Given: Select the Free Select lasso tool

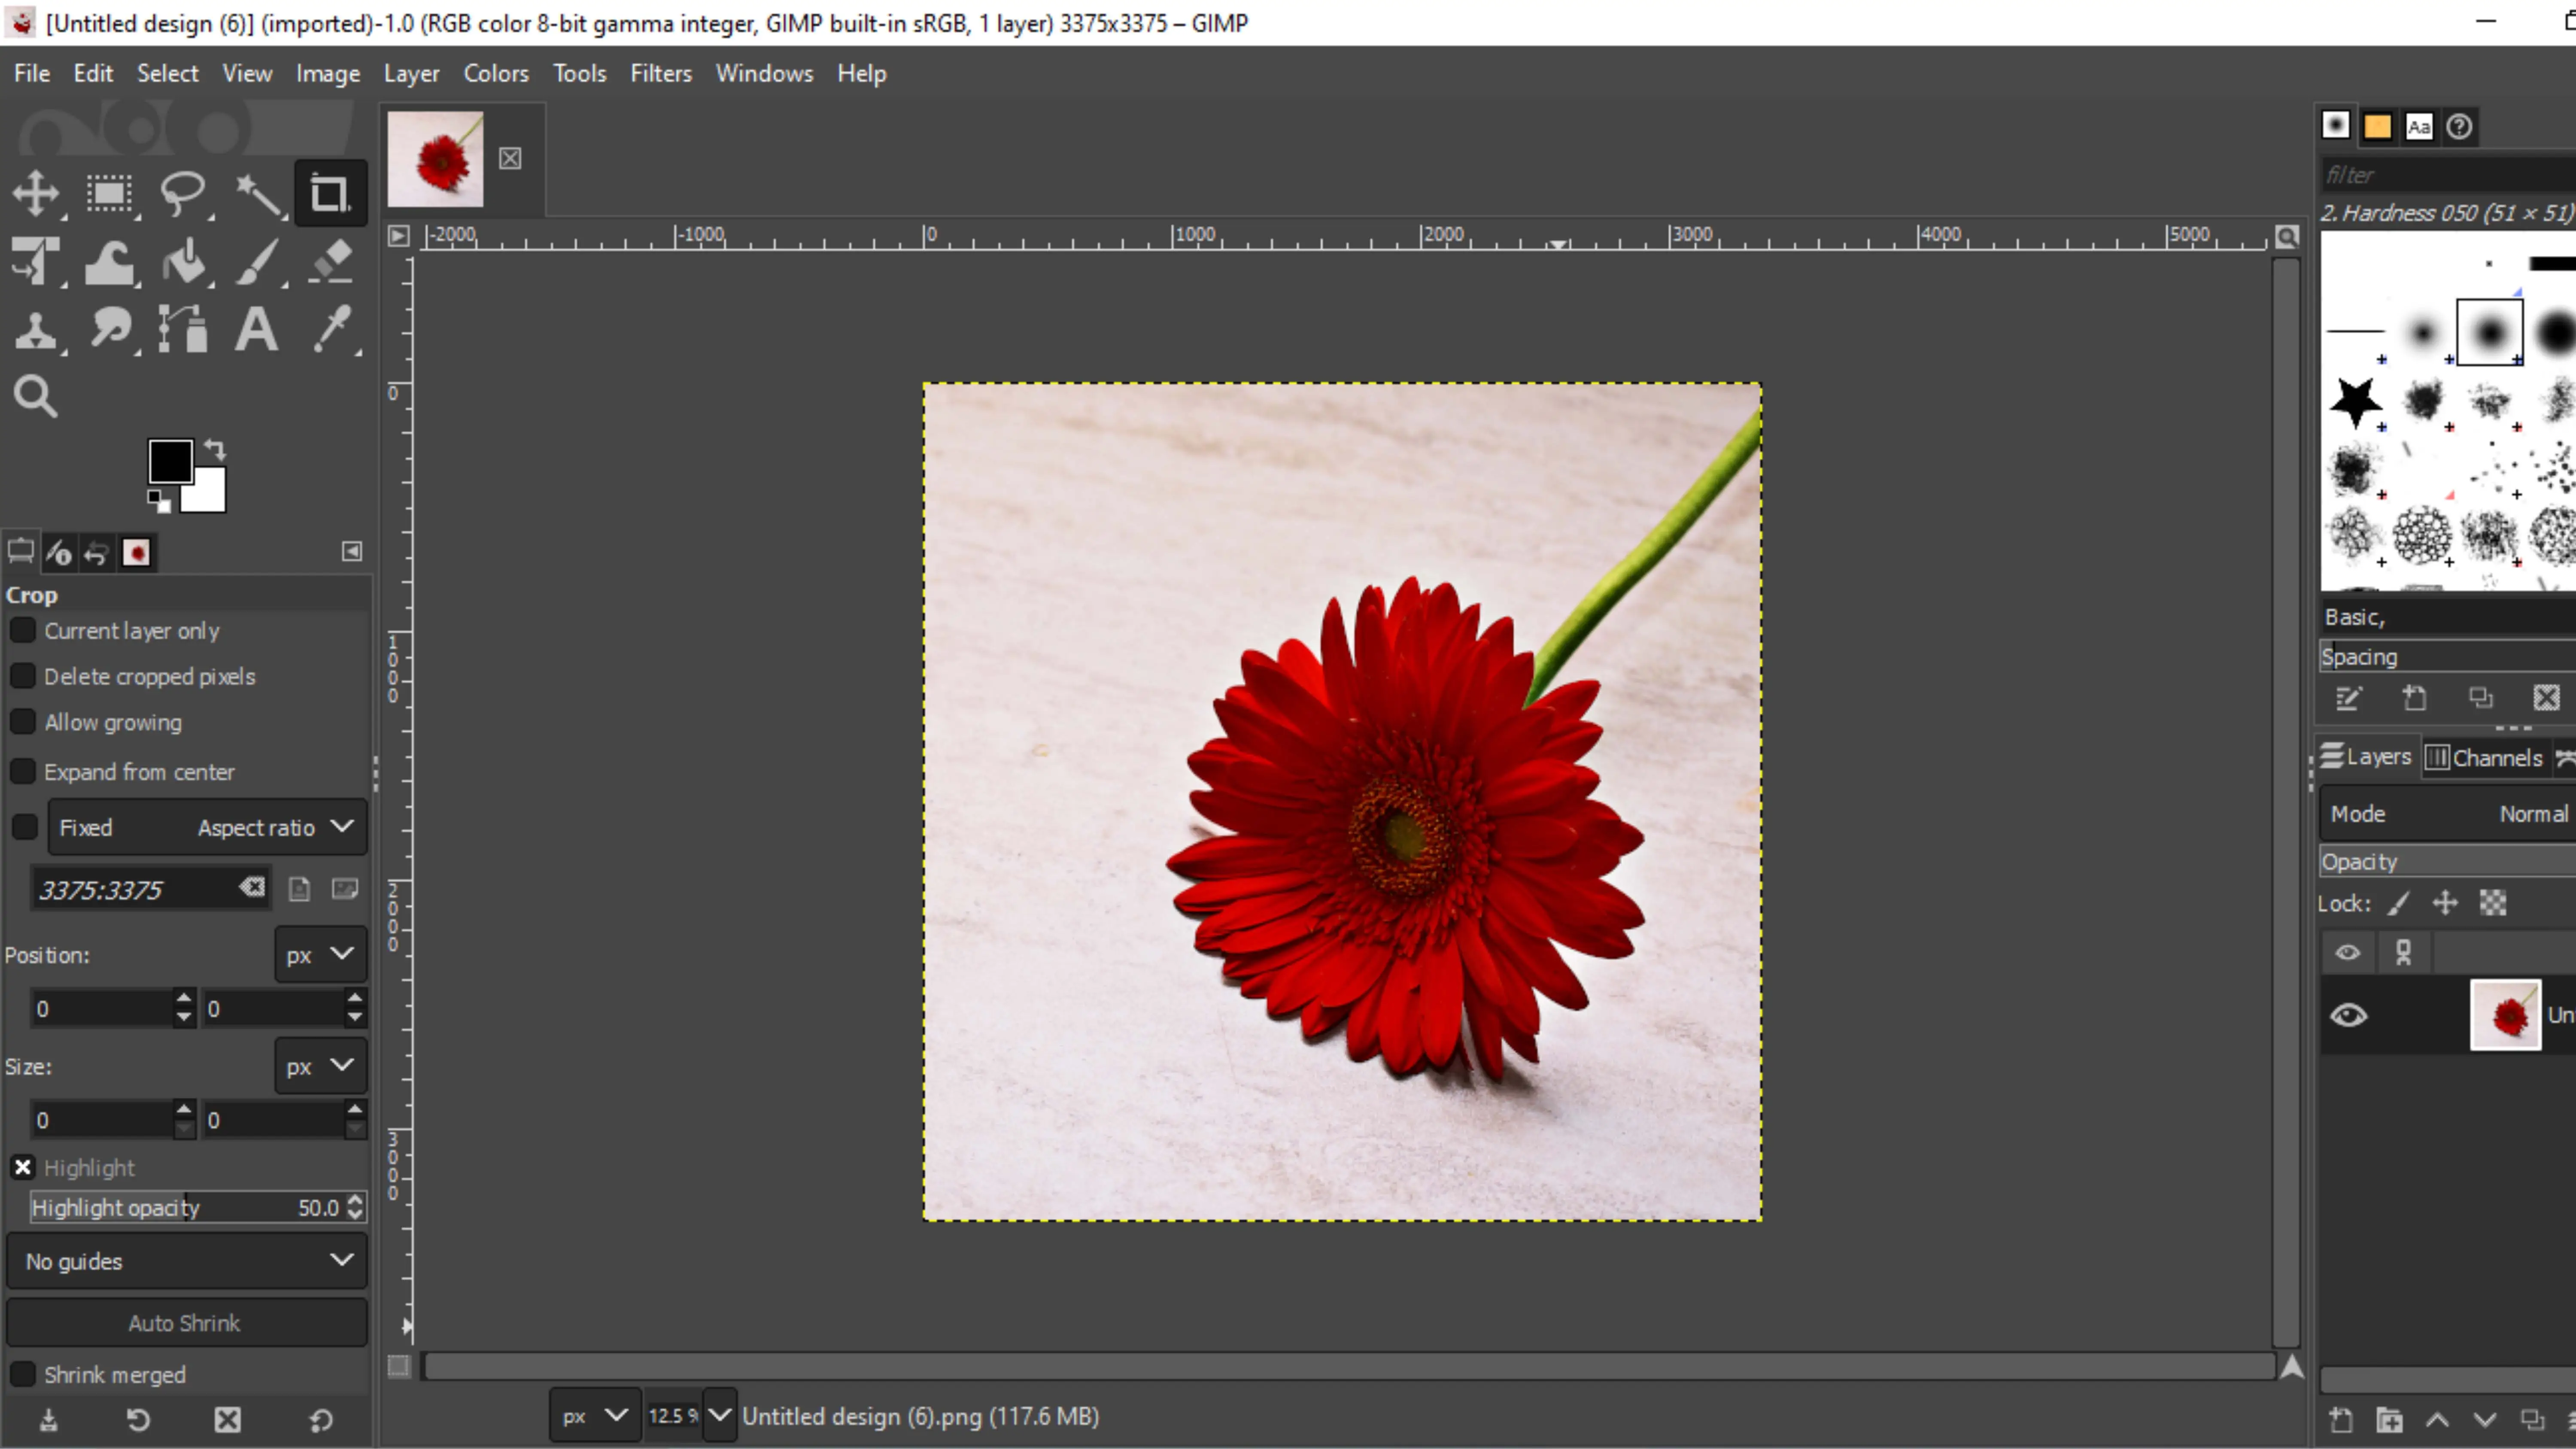Looking at the screenshot, I should (x=183, y=193).
